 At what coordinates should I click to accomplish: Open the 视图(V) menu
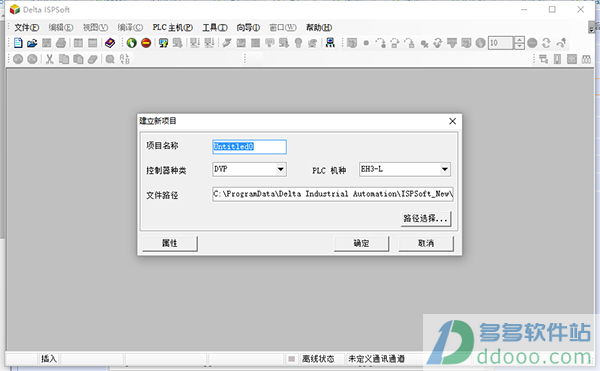click(95, 28)
